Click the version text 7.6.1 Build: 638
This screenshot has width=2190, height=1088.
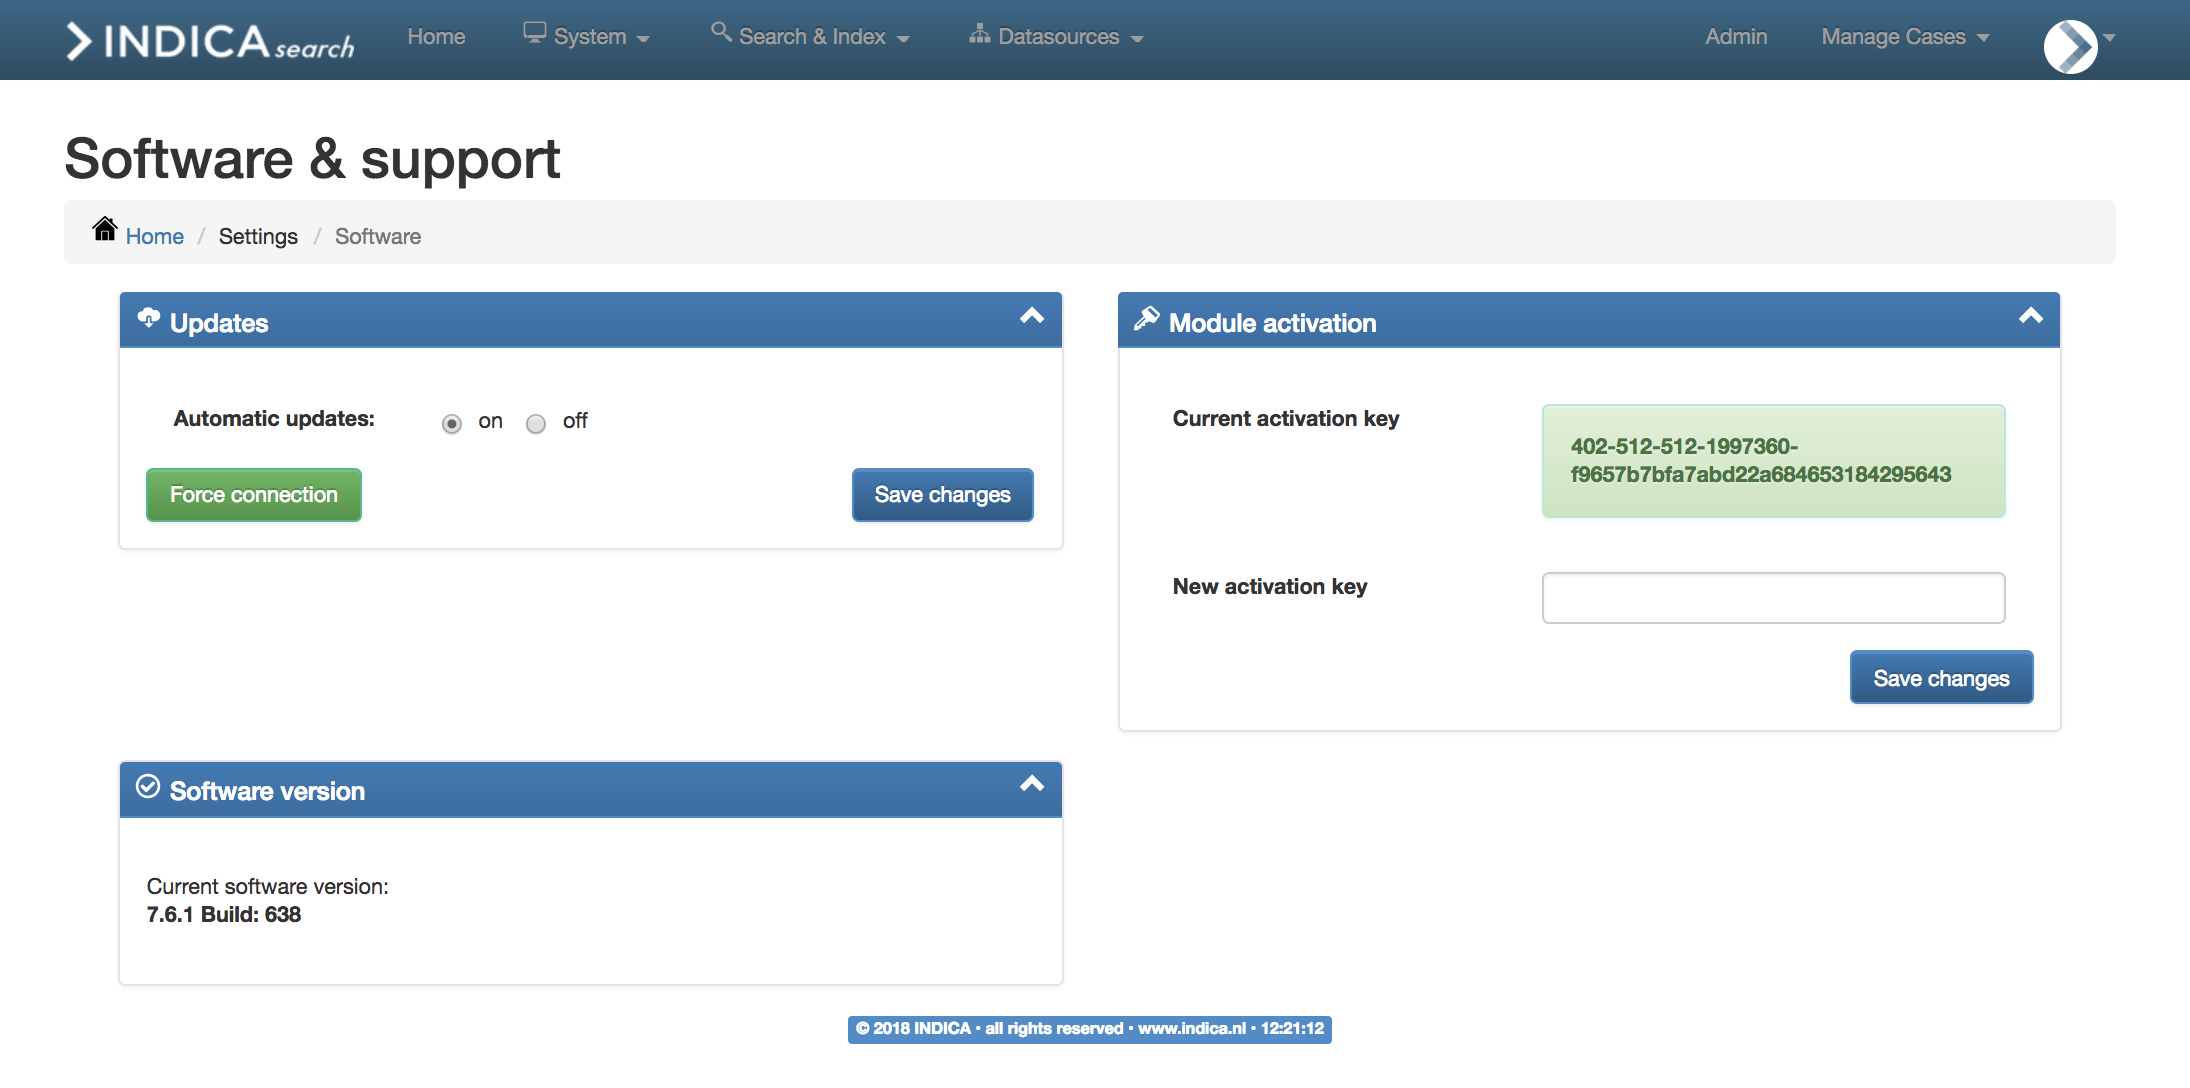[224, 915]
